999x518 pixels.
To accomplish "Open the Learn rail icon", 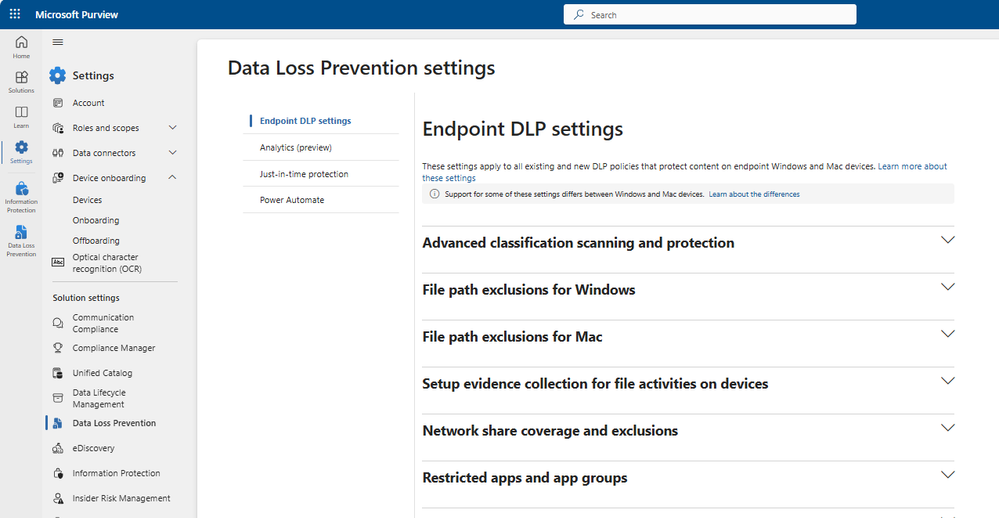I will tap(21, 117).
